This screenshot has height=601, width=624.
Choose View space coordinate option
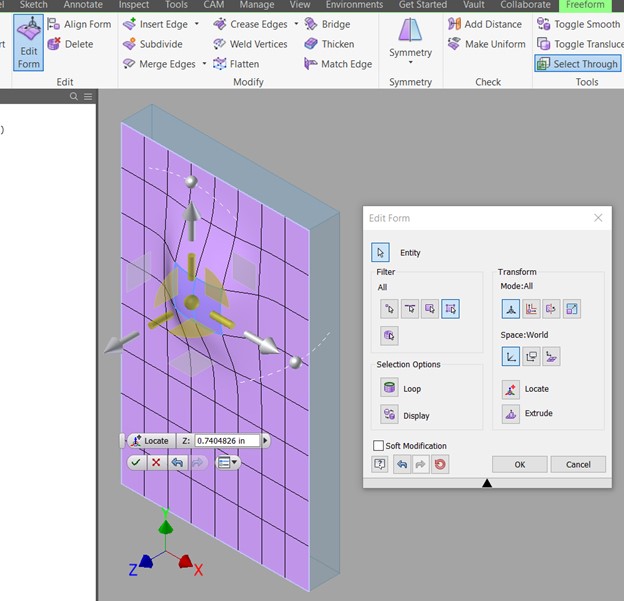click(531, 356)
